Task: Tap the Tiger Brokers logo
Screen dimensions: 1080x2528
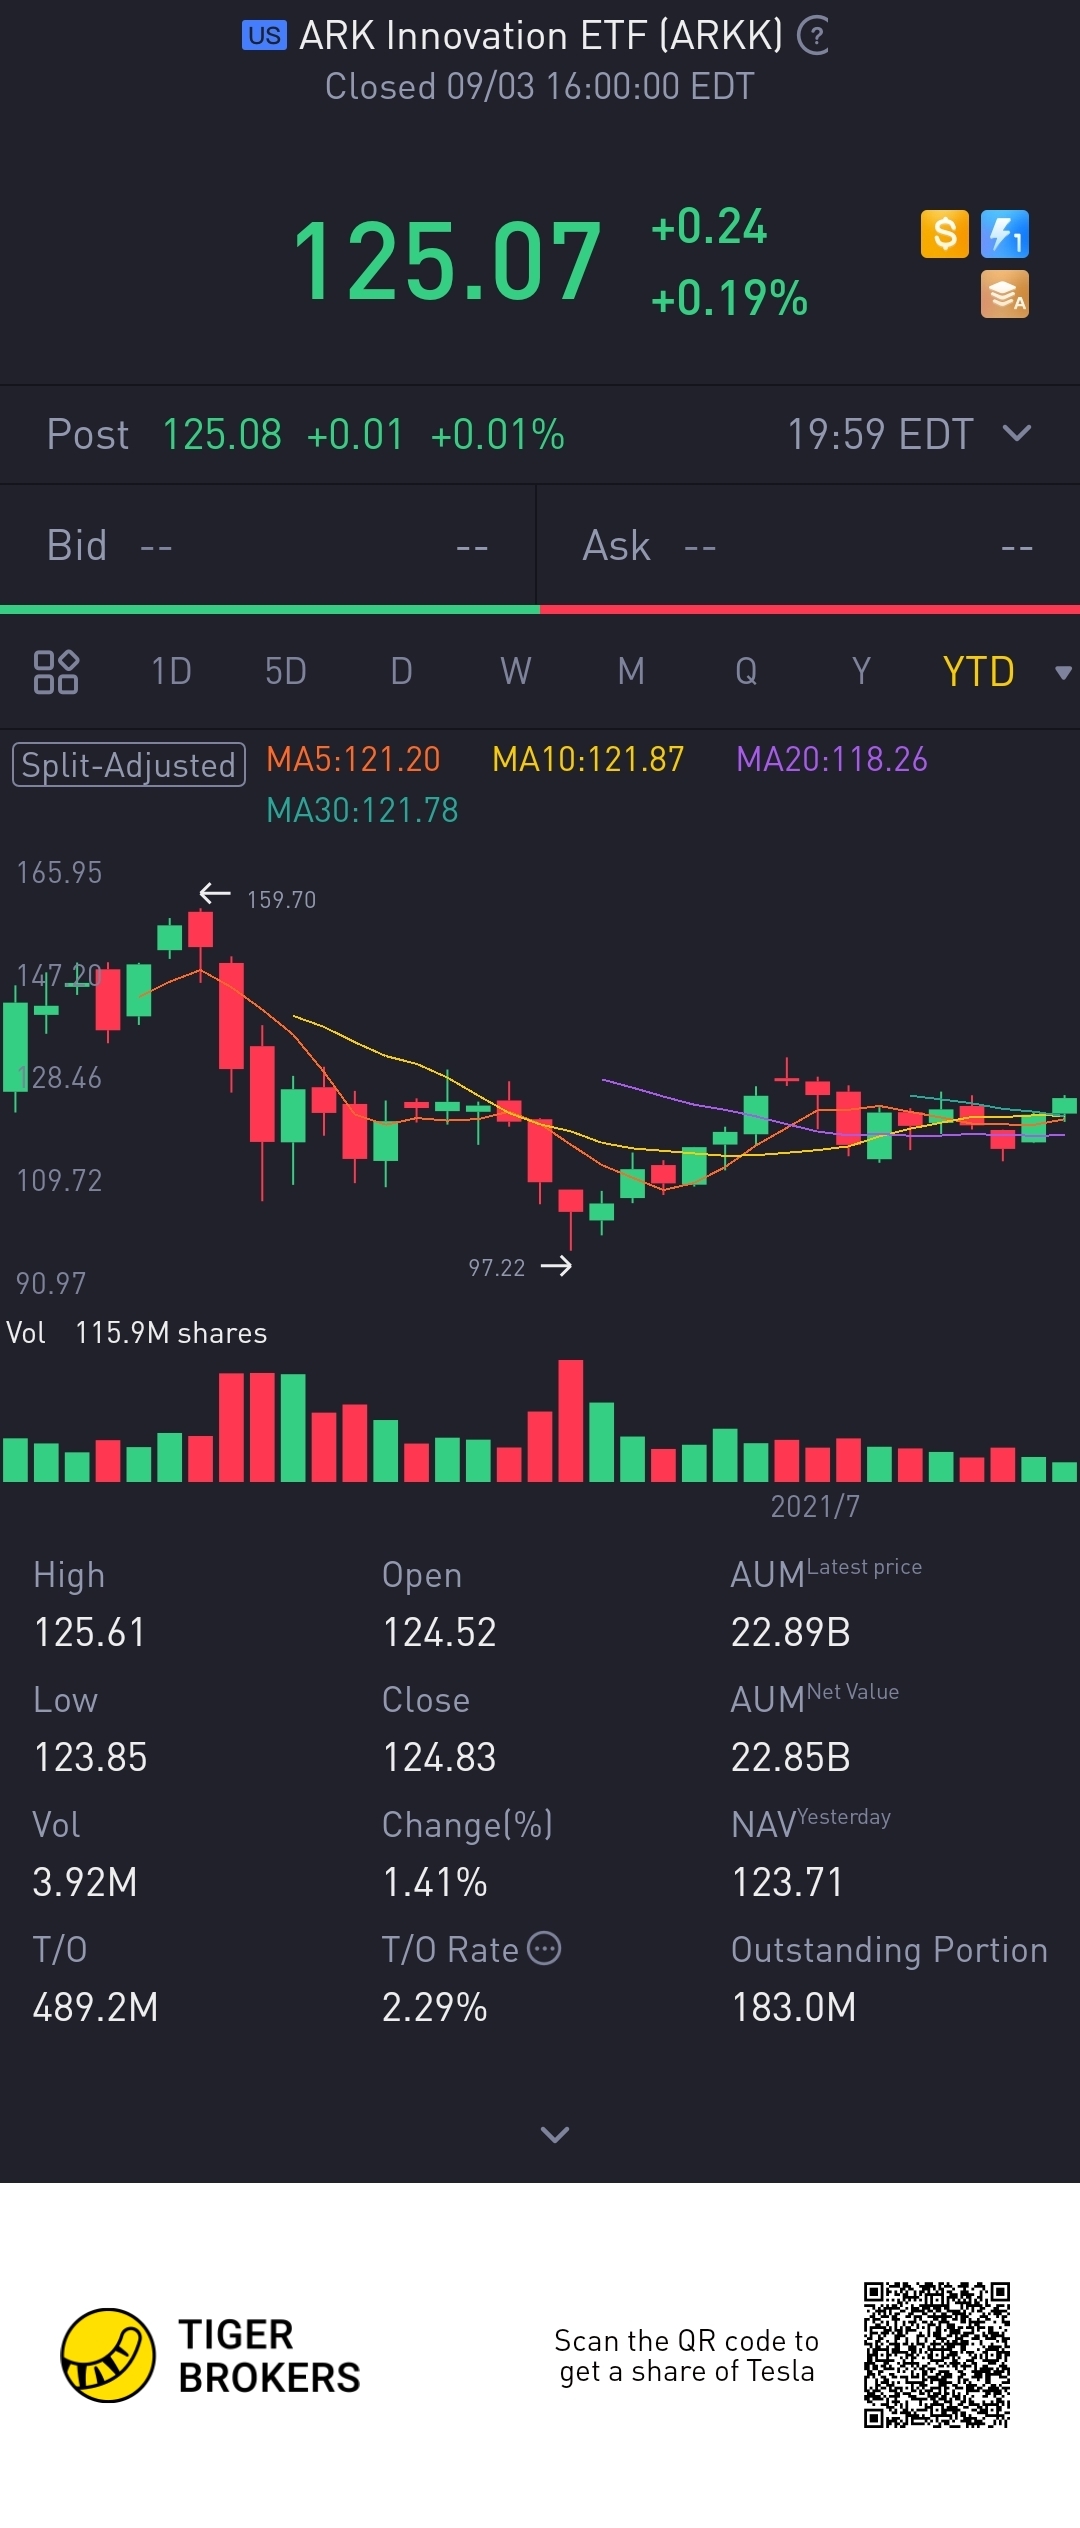Action: point(210,2356)
